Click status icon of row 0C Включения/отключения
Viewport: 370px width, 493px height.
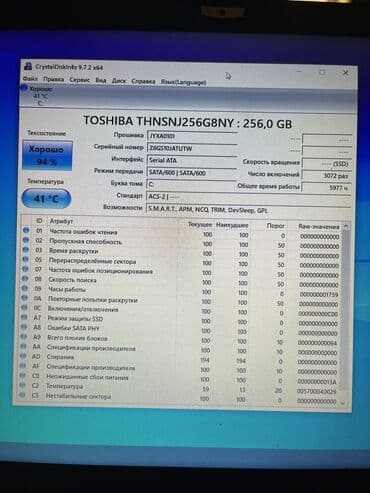pyautogui.click(x=24, y=308)
